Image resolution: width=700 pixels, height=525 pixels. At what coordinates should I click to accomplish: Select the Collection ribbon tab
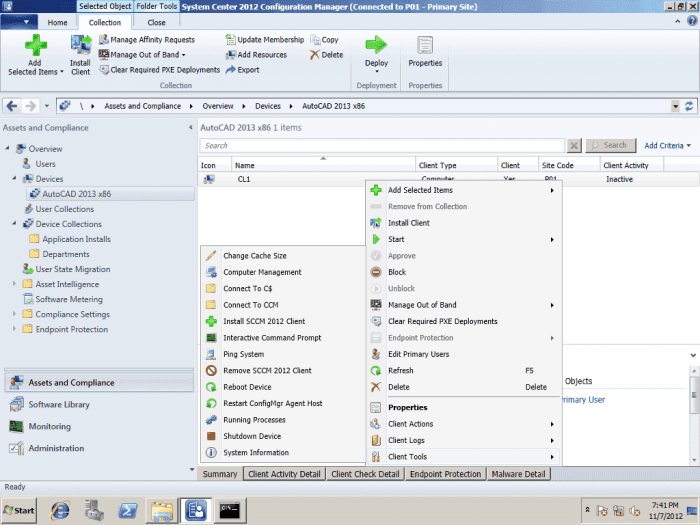104,22
